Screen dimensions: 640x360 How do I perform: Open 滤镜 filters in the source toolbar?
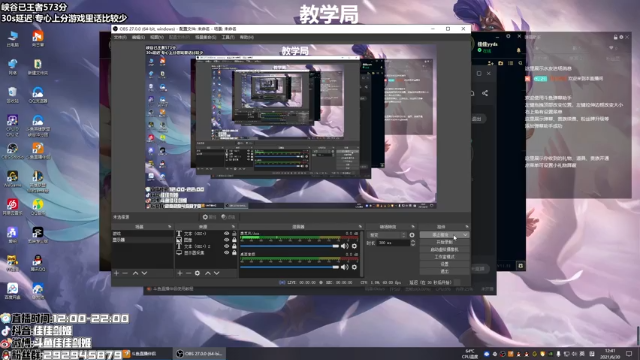(x=228, y=217)
